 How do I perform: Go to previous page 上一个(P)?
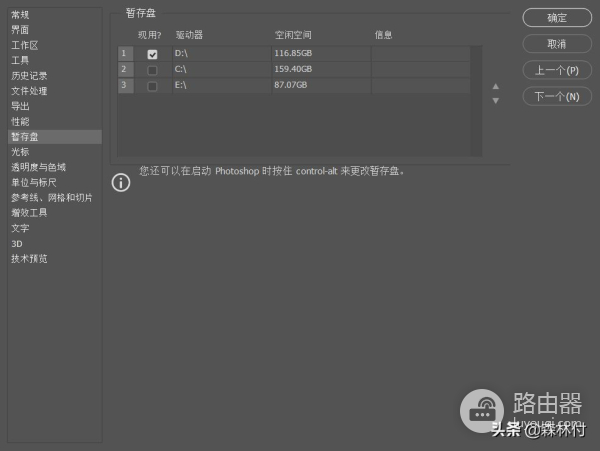[x=557, y=70]
